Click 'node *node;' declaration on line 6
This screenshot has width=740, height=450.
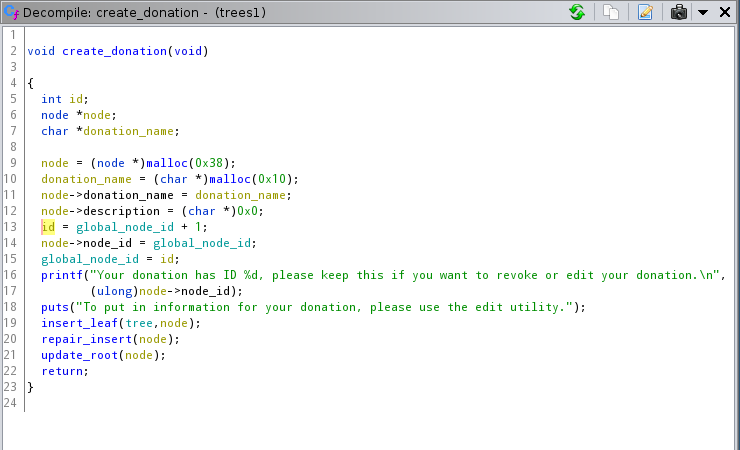[x=97, y=115]
